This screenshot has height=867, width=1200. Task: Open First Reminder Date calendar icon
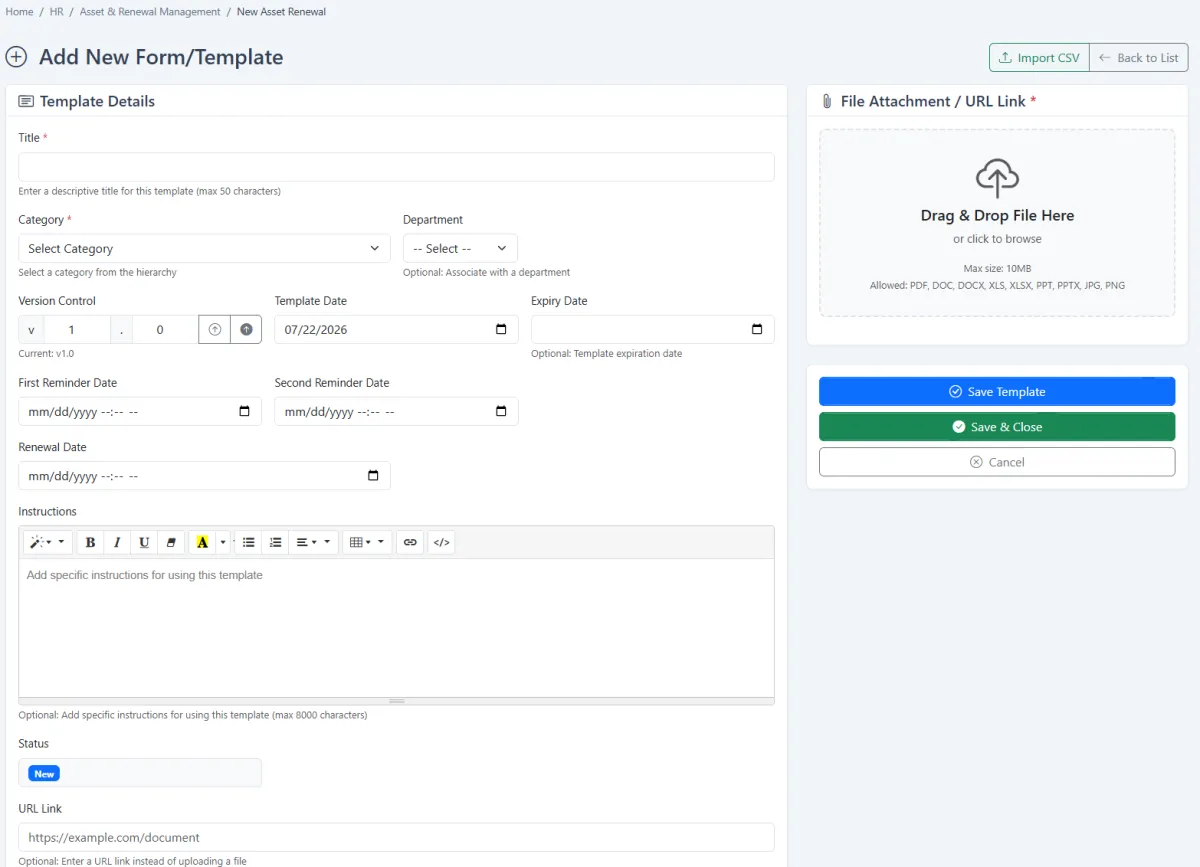click(245, 411)
